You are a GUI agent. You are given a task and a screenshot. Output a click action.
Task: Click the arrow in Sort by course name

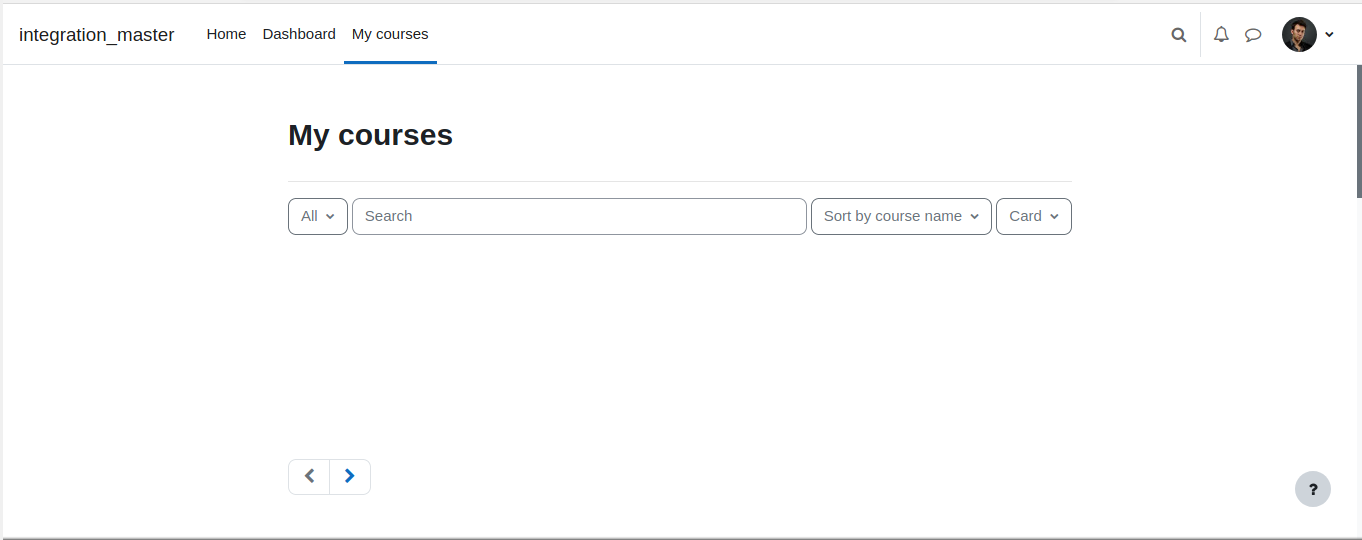(974, 217)
